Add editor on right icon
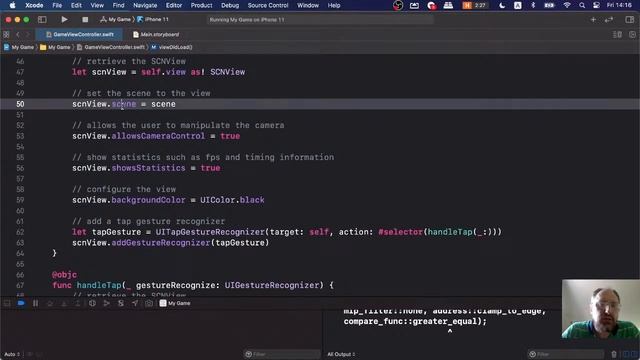 pyautogui.click(x=632, y=35)
